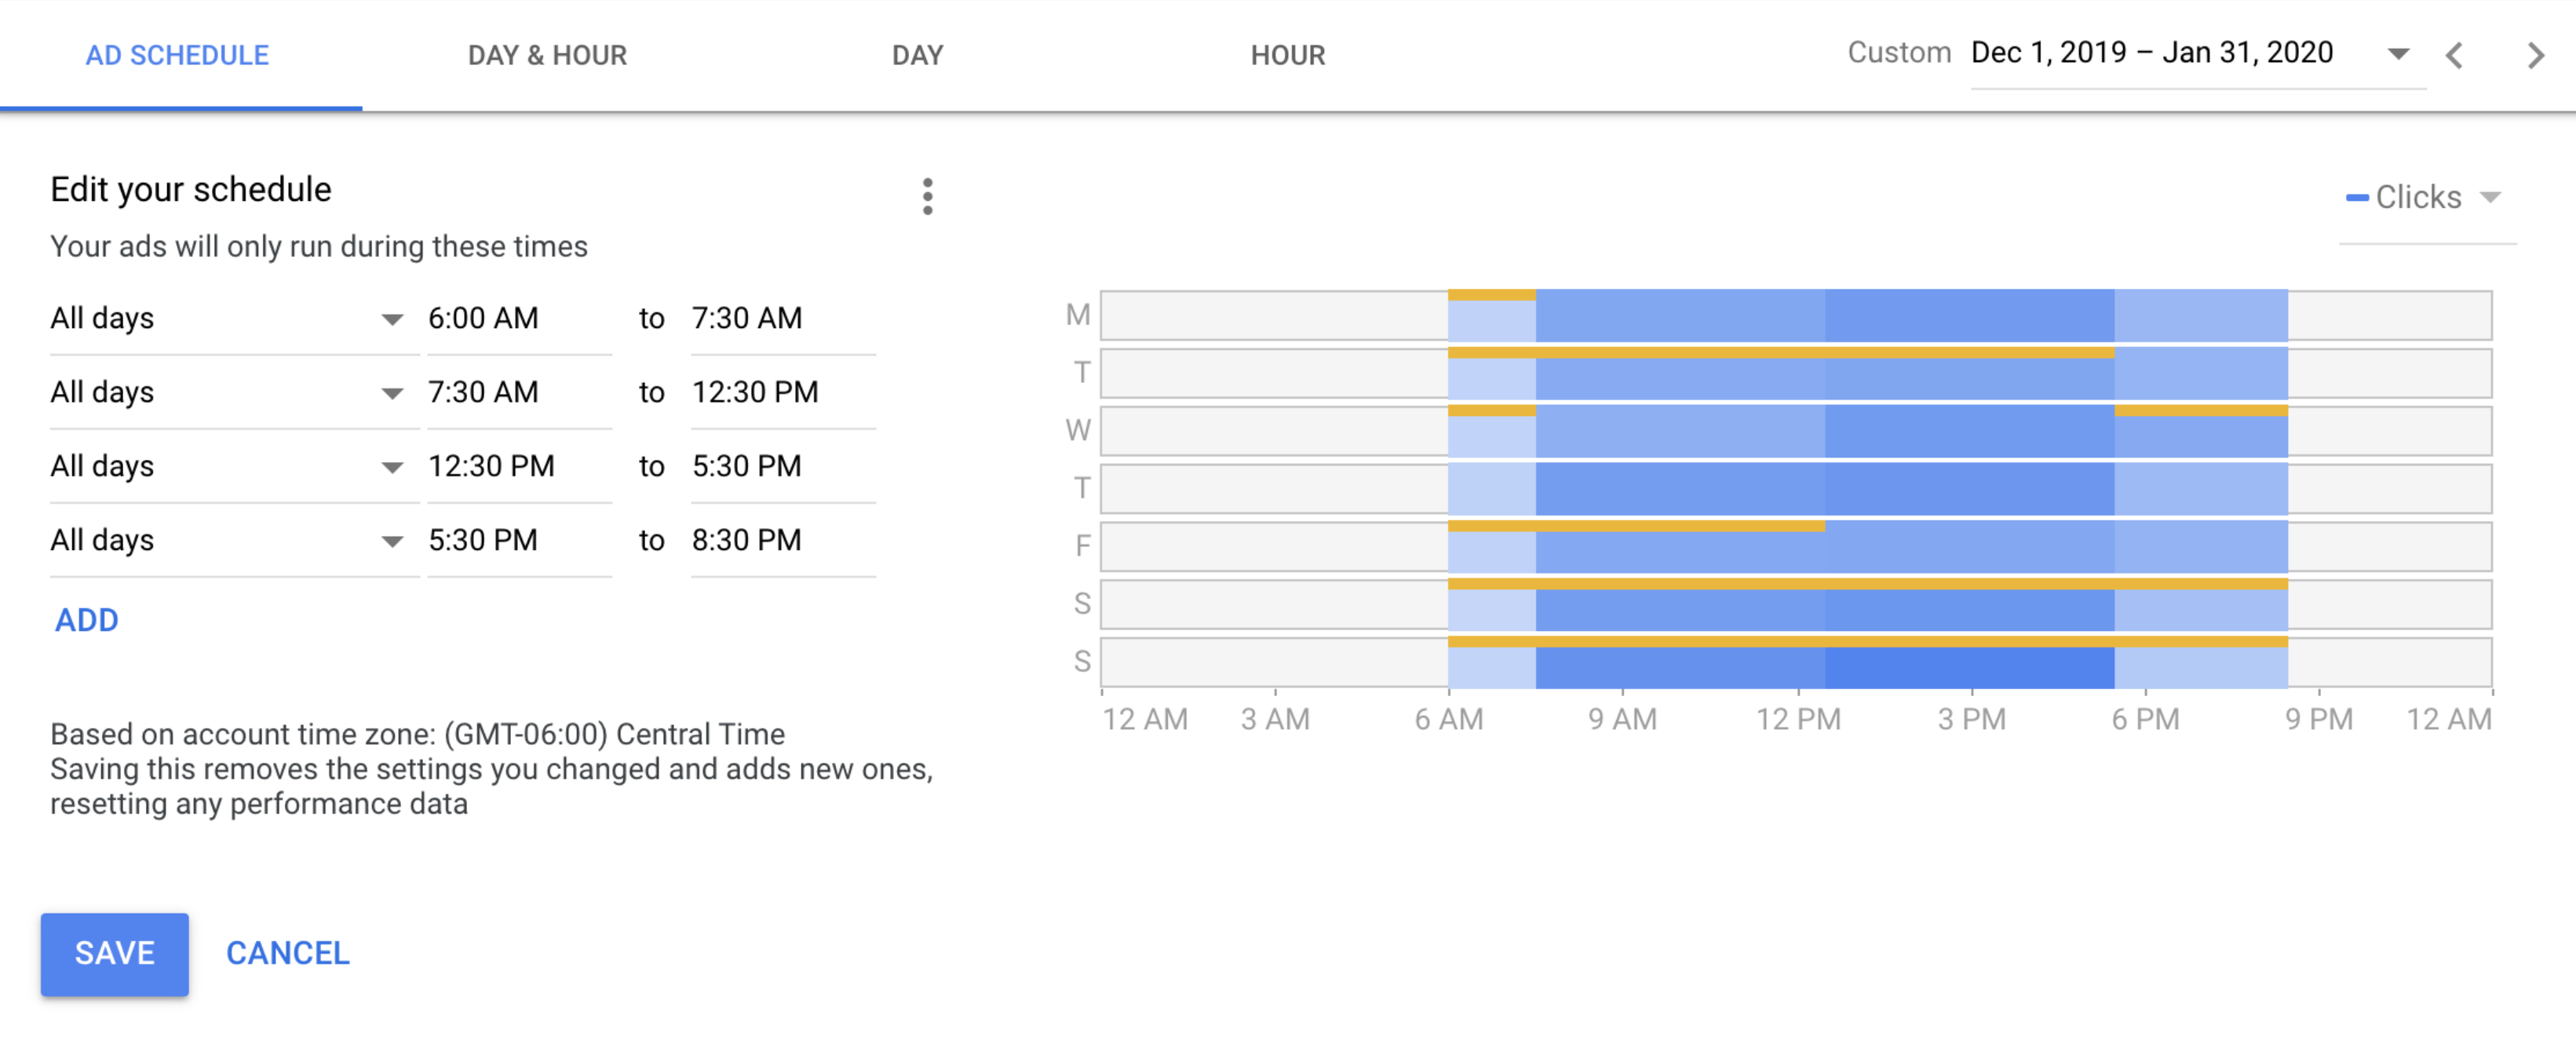2576x1061 pixels.
Task: Go to next date range arrow
Action: [2535, 55]
